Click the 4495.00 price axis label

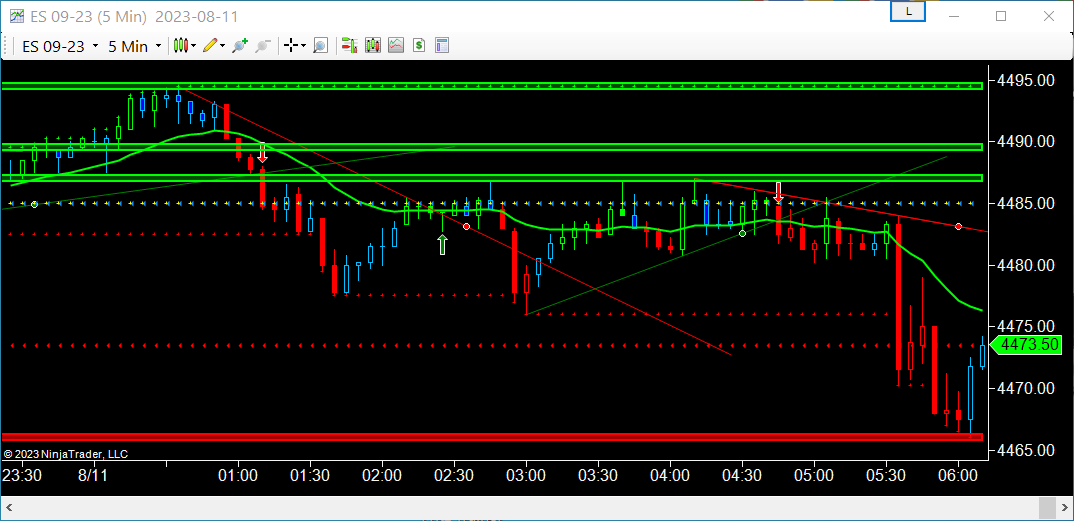coord(1026,80)
